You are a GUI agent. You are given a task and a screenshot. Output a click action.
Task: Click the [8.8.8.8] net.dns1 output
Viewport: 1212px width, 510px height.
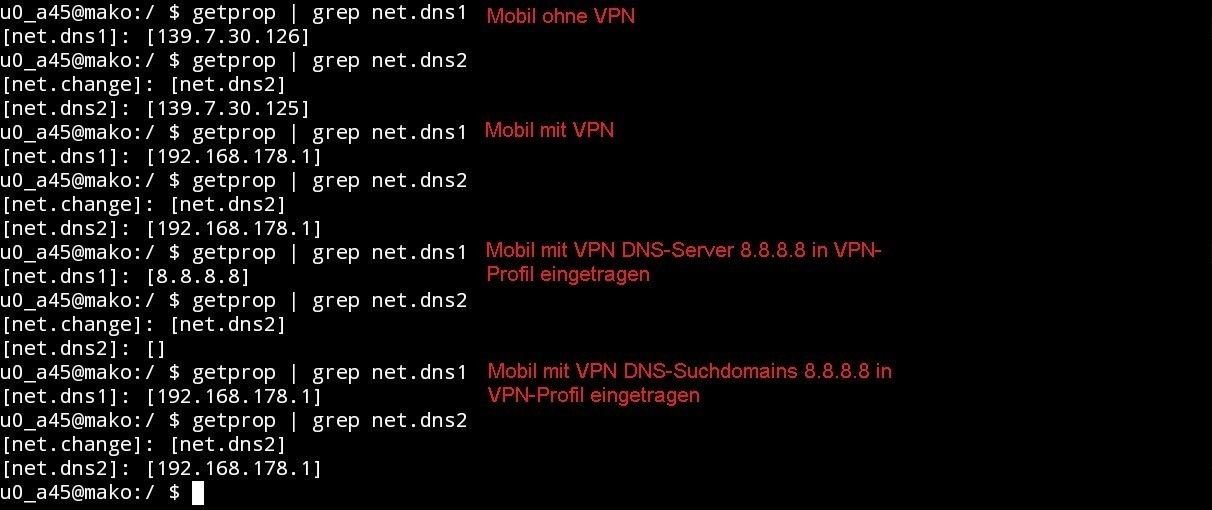[x=198, y=277]
